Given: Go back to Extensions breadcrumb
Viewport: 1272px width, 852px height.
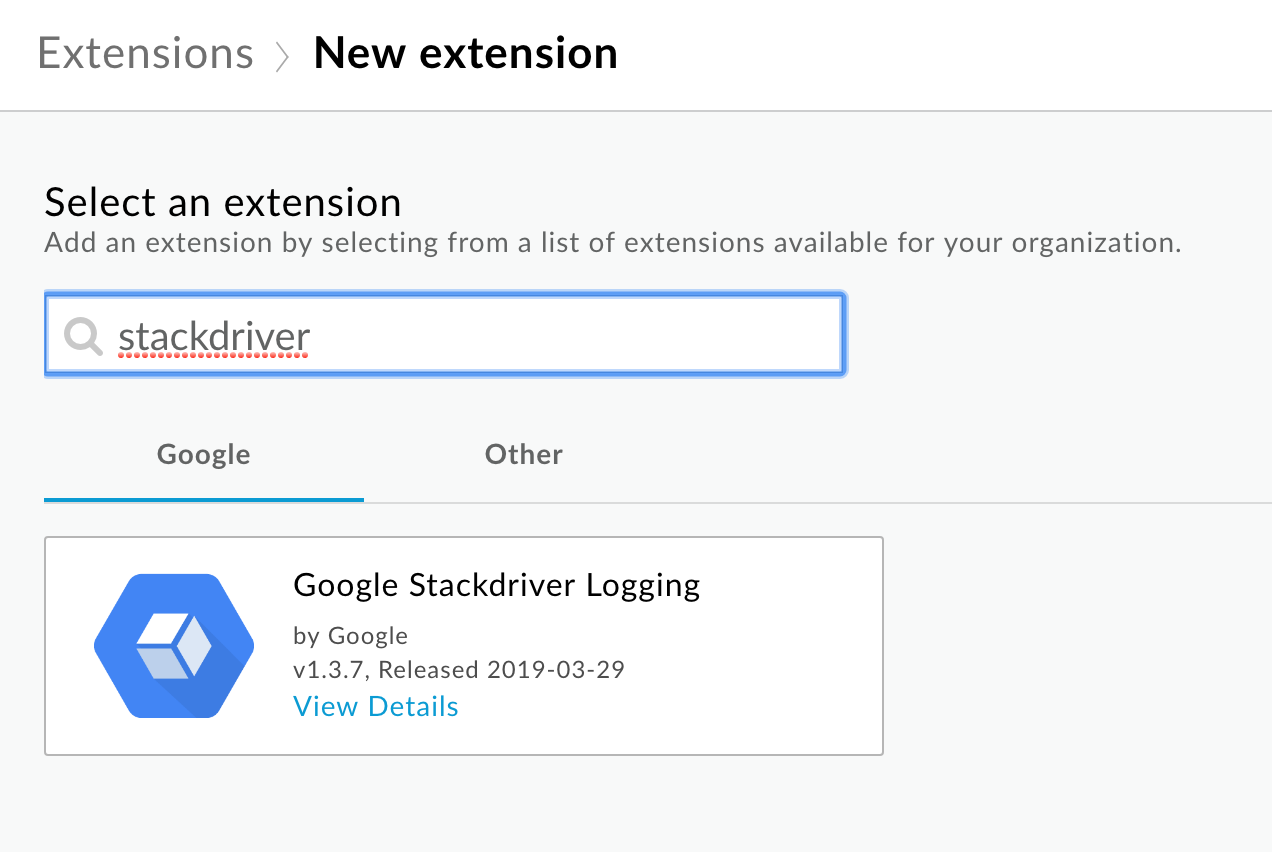Looking at the screenshot, I should (x=146, y=53).
